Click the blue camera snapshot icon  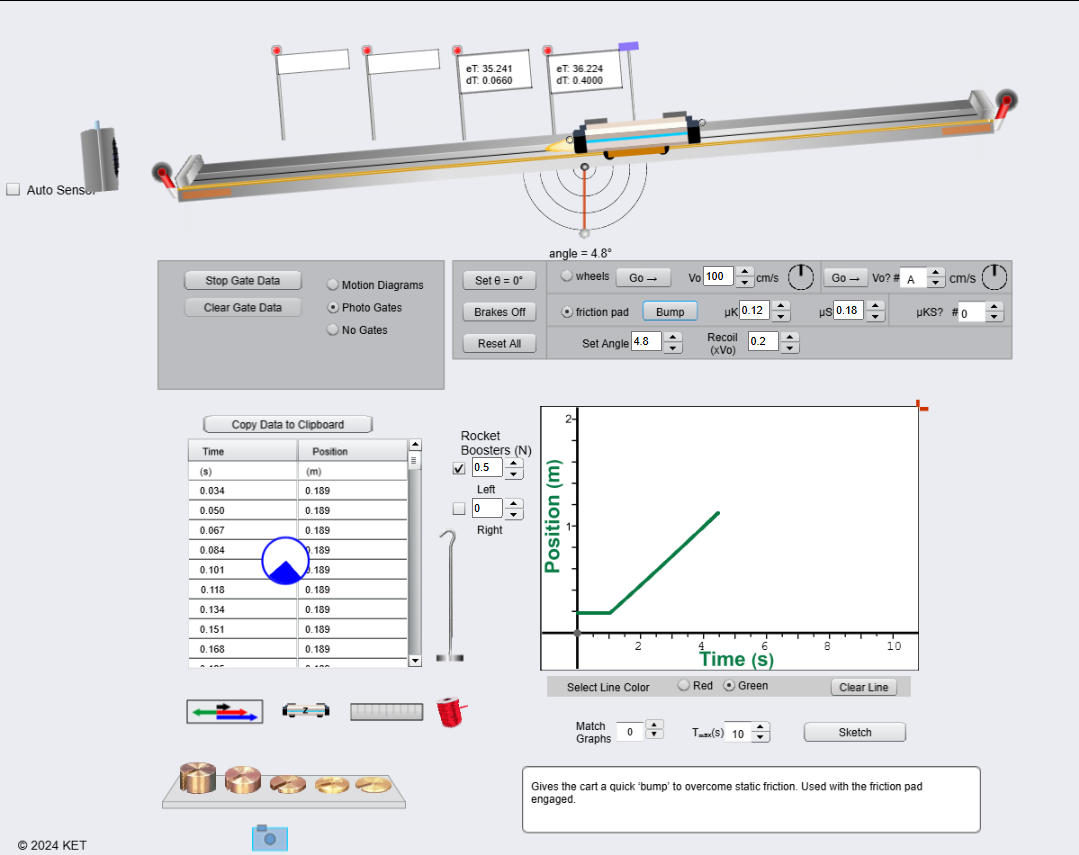tap(269, 838)
